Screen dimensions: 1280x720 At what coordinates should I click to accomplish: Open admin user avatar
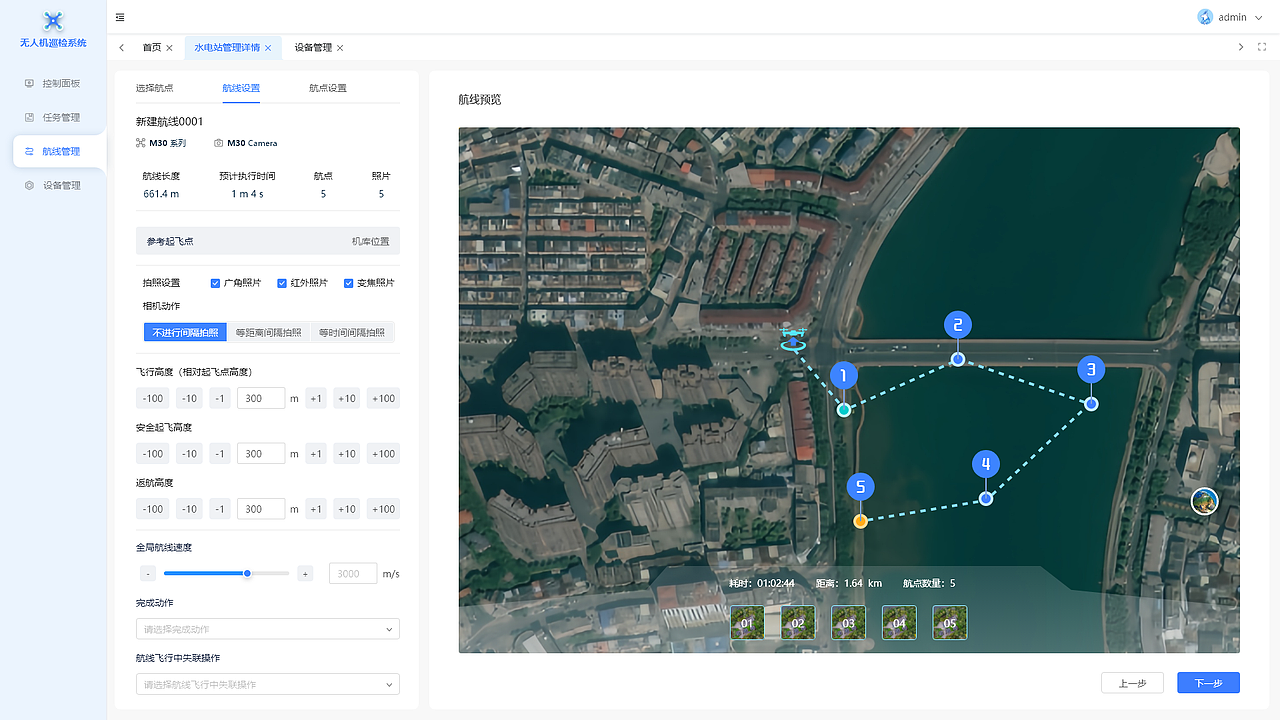[1205, 17]
